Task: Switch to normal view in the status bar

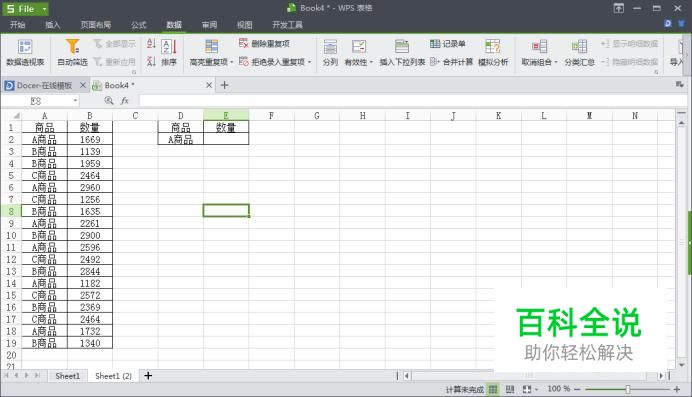Action: pos(493,389)
